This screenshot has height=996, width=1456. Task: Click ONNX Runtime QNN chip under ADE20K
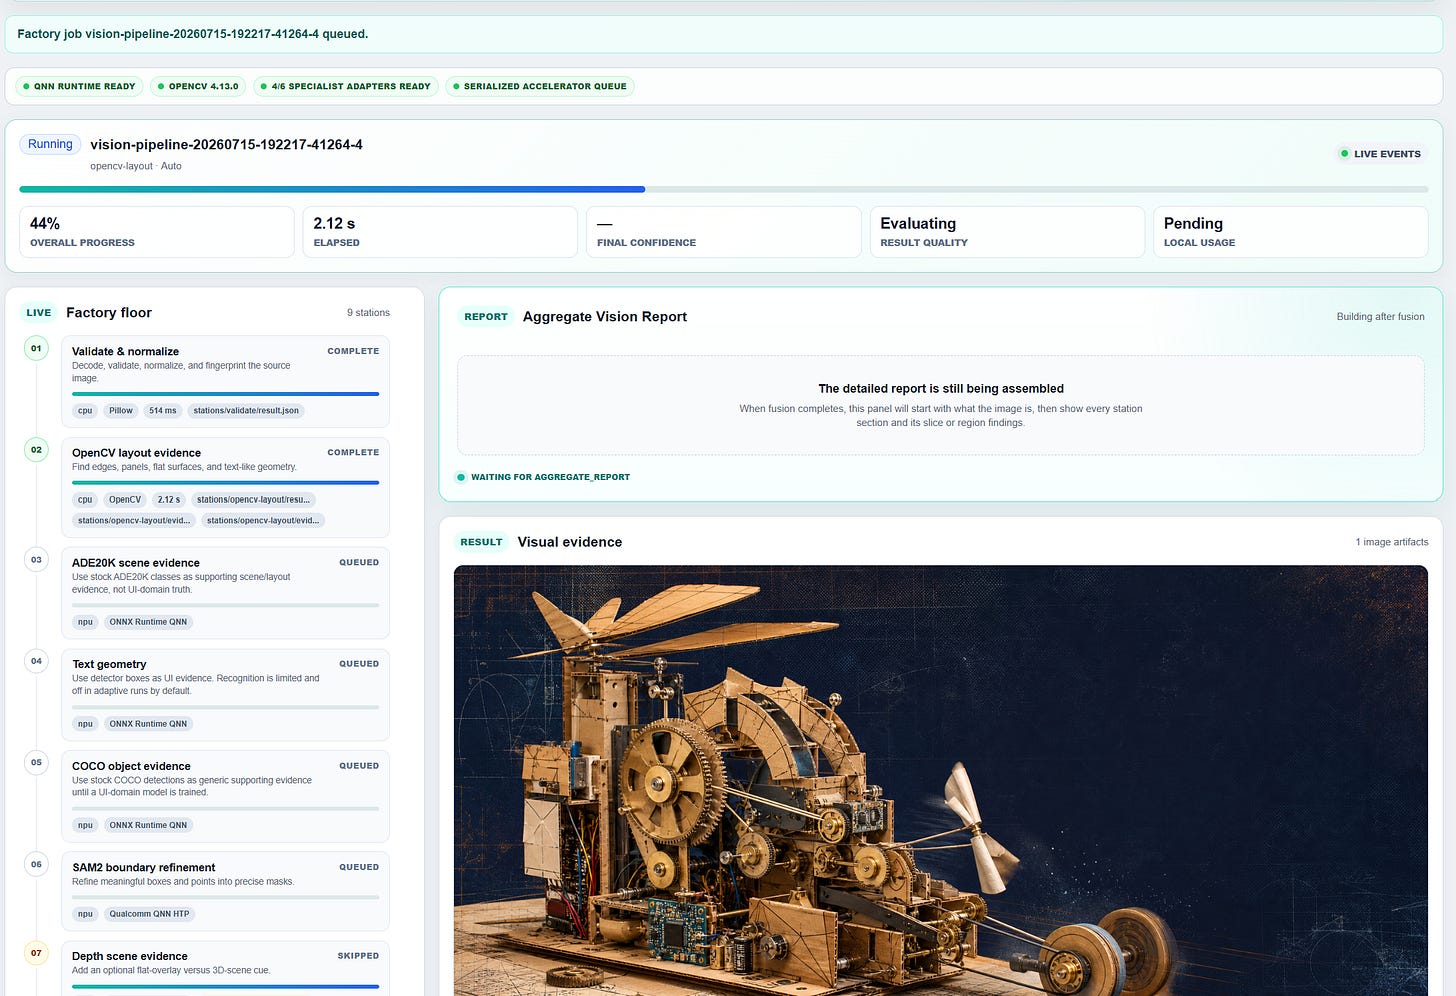point(148,622)
